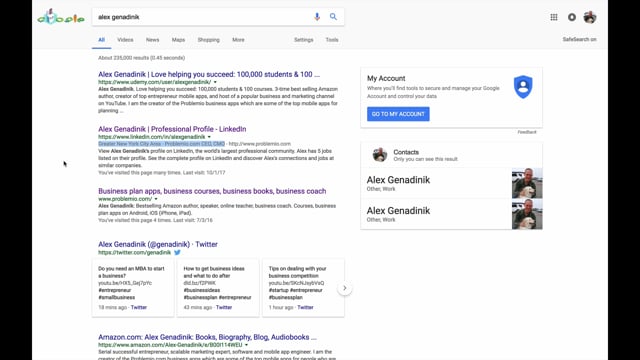The height and width of the screenshot is (360, 640).
Task: Expand LinkedIn result URL dropdown arrow
Action: pos(209,137)
